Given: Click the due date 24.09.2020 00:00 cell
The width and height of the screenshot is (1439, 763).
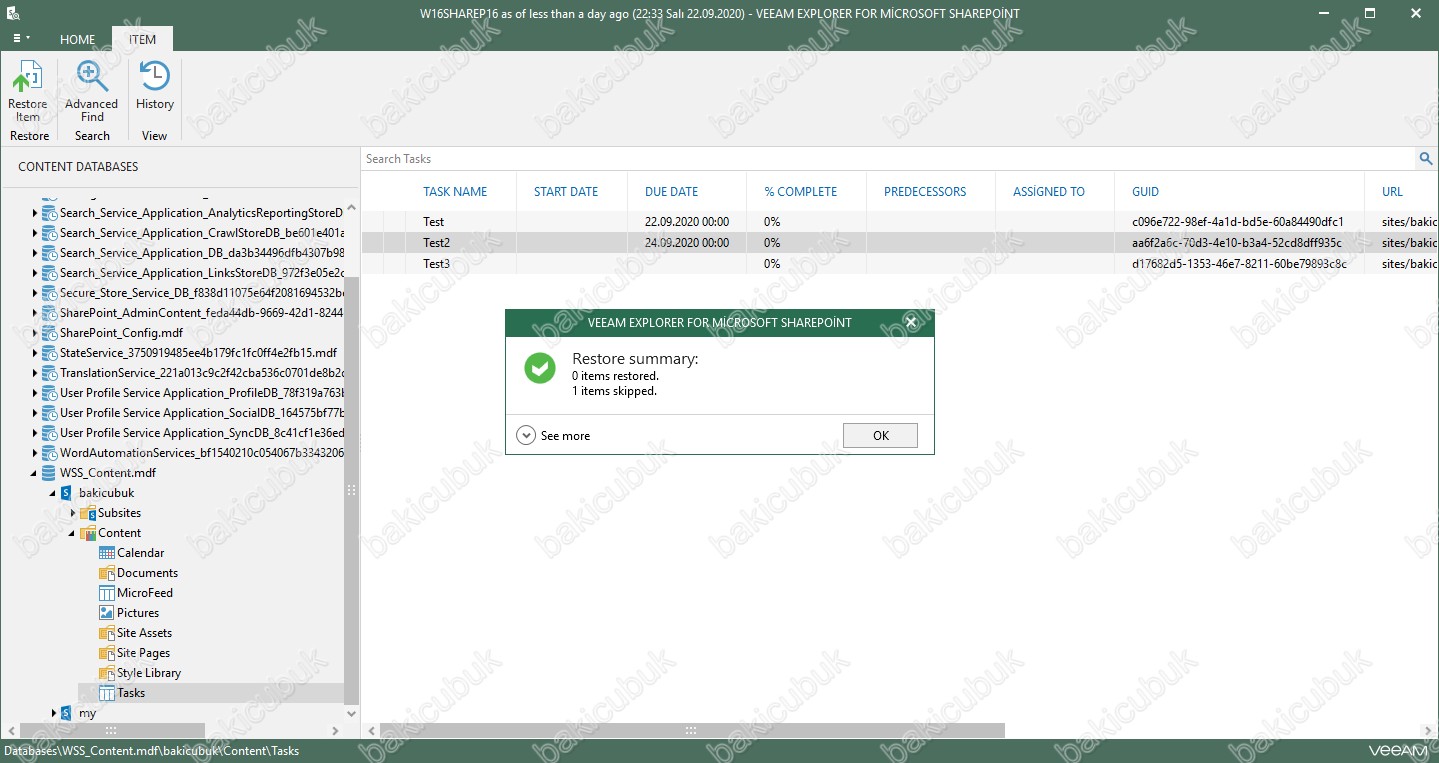Looking at the screenshot, I should 687,243.
